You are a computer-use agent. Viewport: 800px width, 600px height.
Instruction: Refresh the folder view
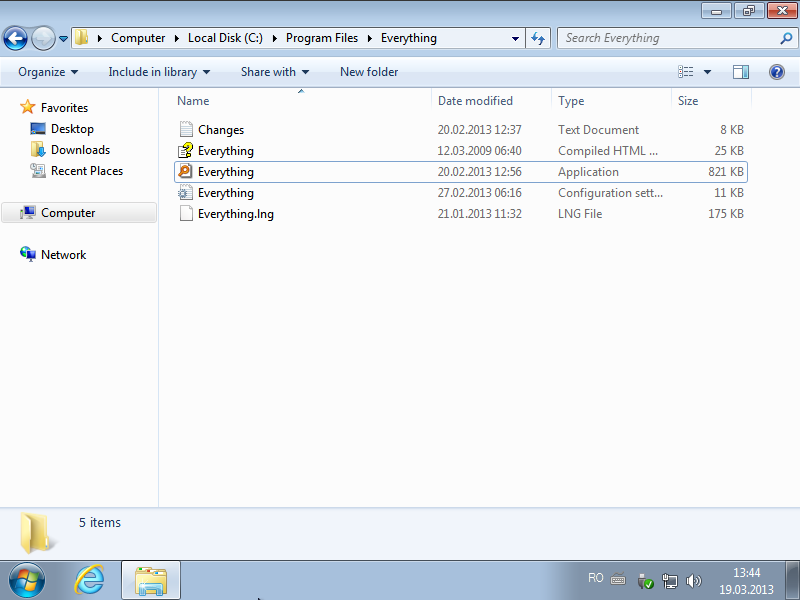pyautogui.click(x=538, y=38)
